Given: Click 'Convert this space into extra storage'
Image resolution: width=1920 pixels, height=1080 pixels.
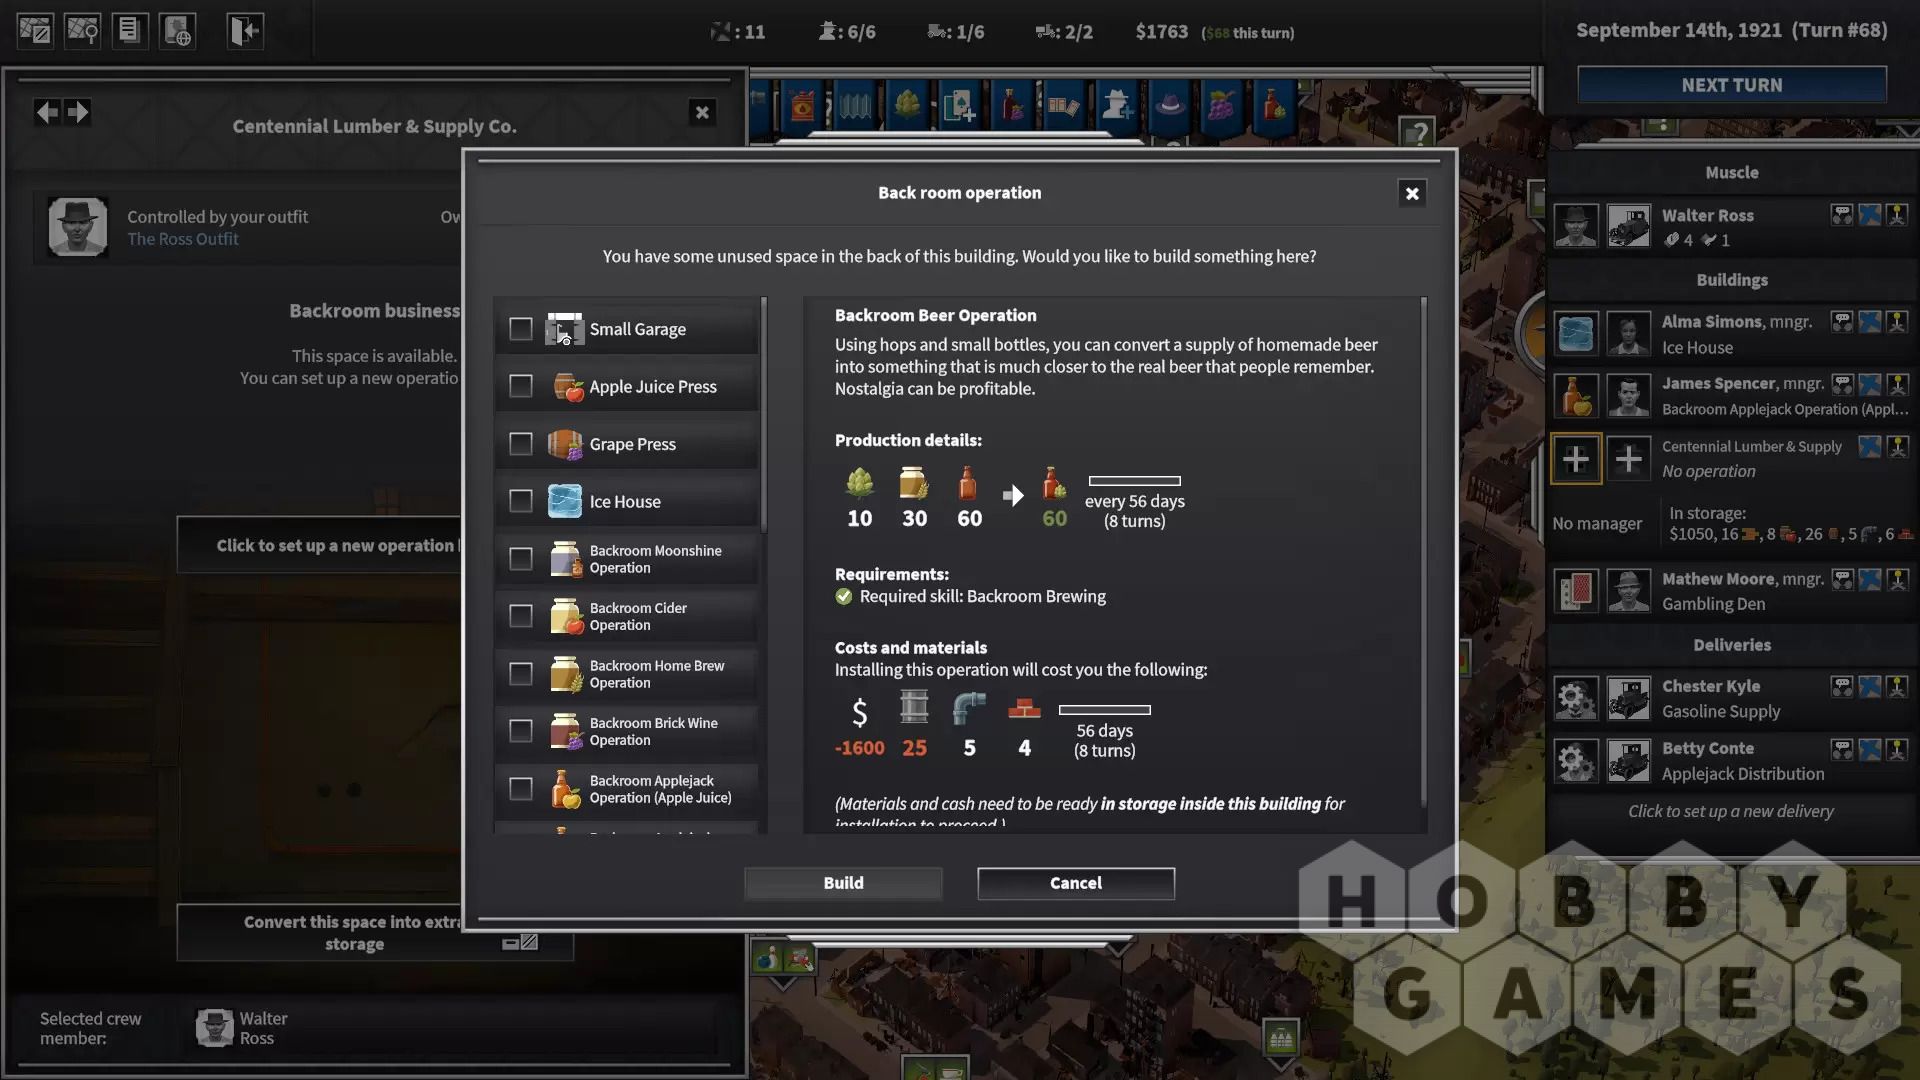Looking at the screenshot, I should point(375,933).
